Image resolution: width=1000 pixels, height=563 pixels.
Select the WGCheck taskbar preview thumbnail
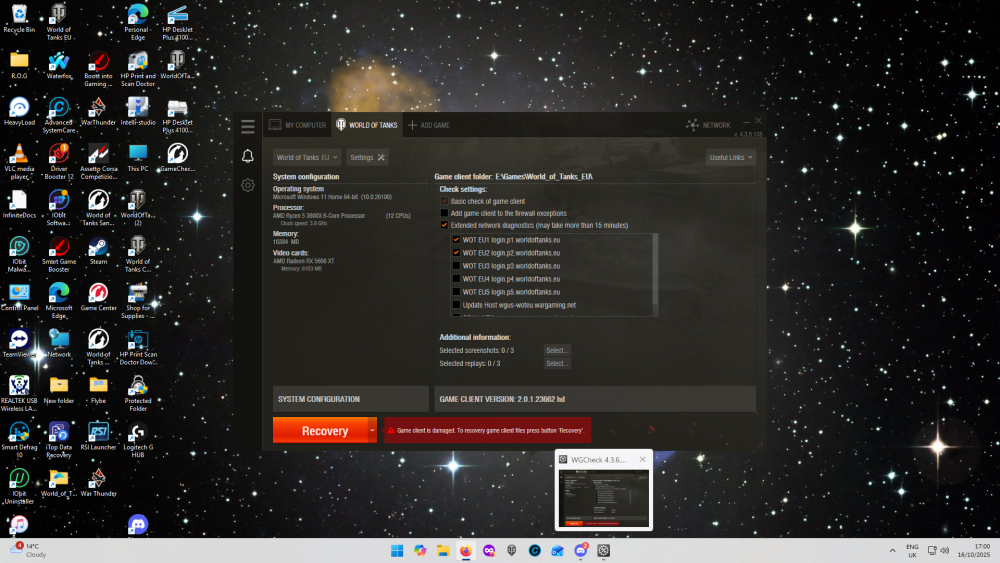point(603,499)
